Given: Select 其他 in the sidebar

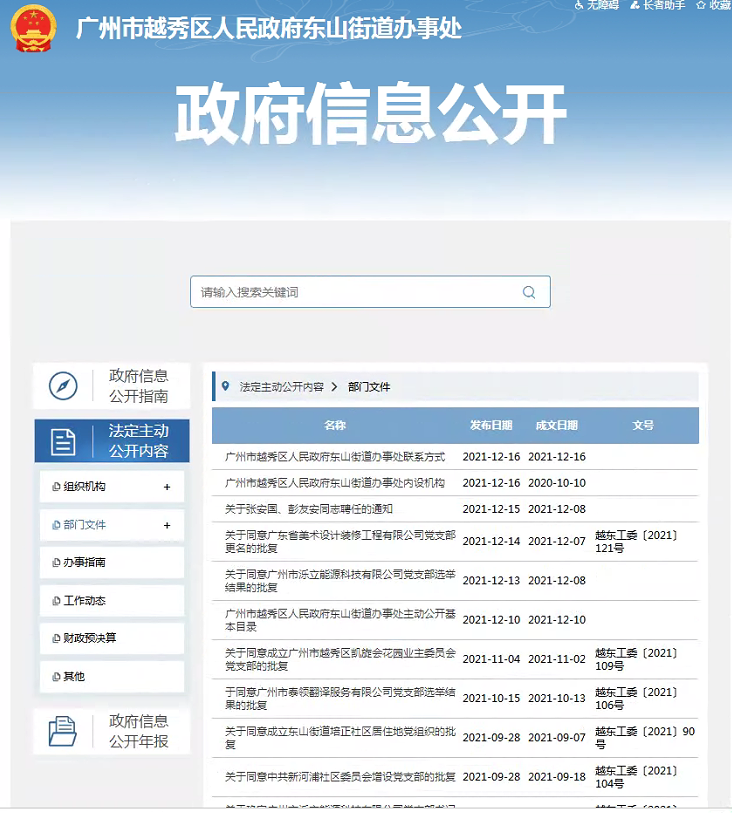Looking at the screenshot, I should click(74, 676).
